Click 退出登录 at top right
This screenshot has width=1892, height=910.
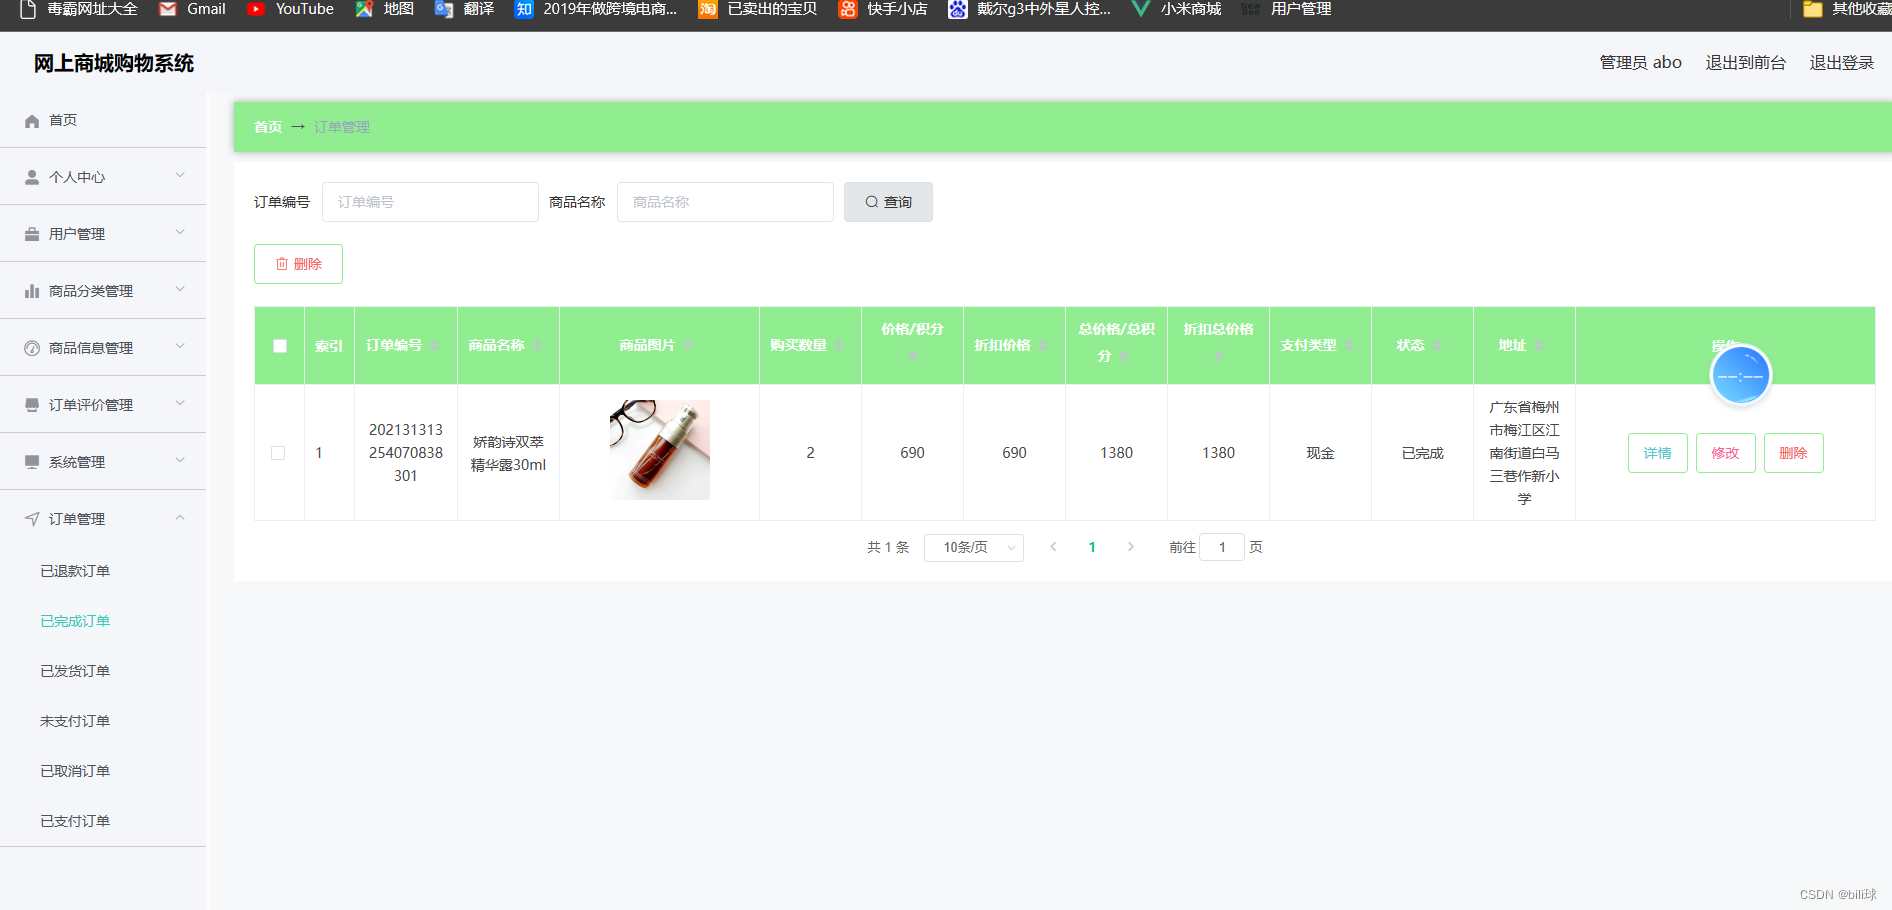coord(1841,61)
